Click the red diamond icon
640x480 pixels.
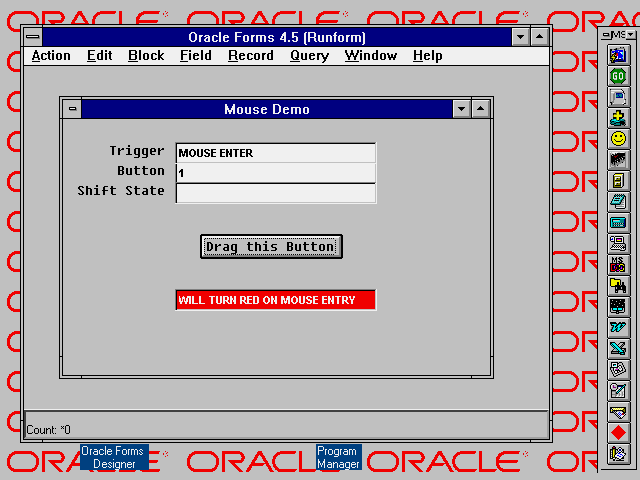pos(618,432)
